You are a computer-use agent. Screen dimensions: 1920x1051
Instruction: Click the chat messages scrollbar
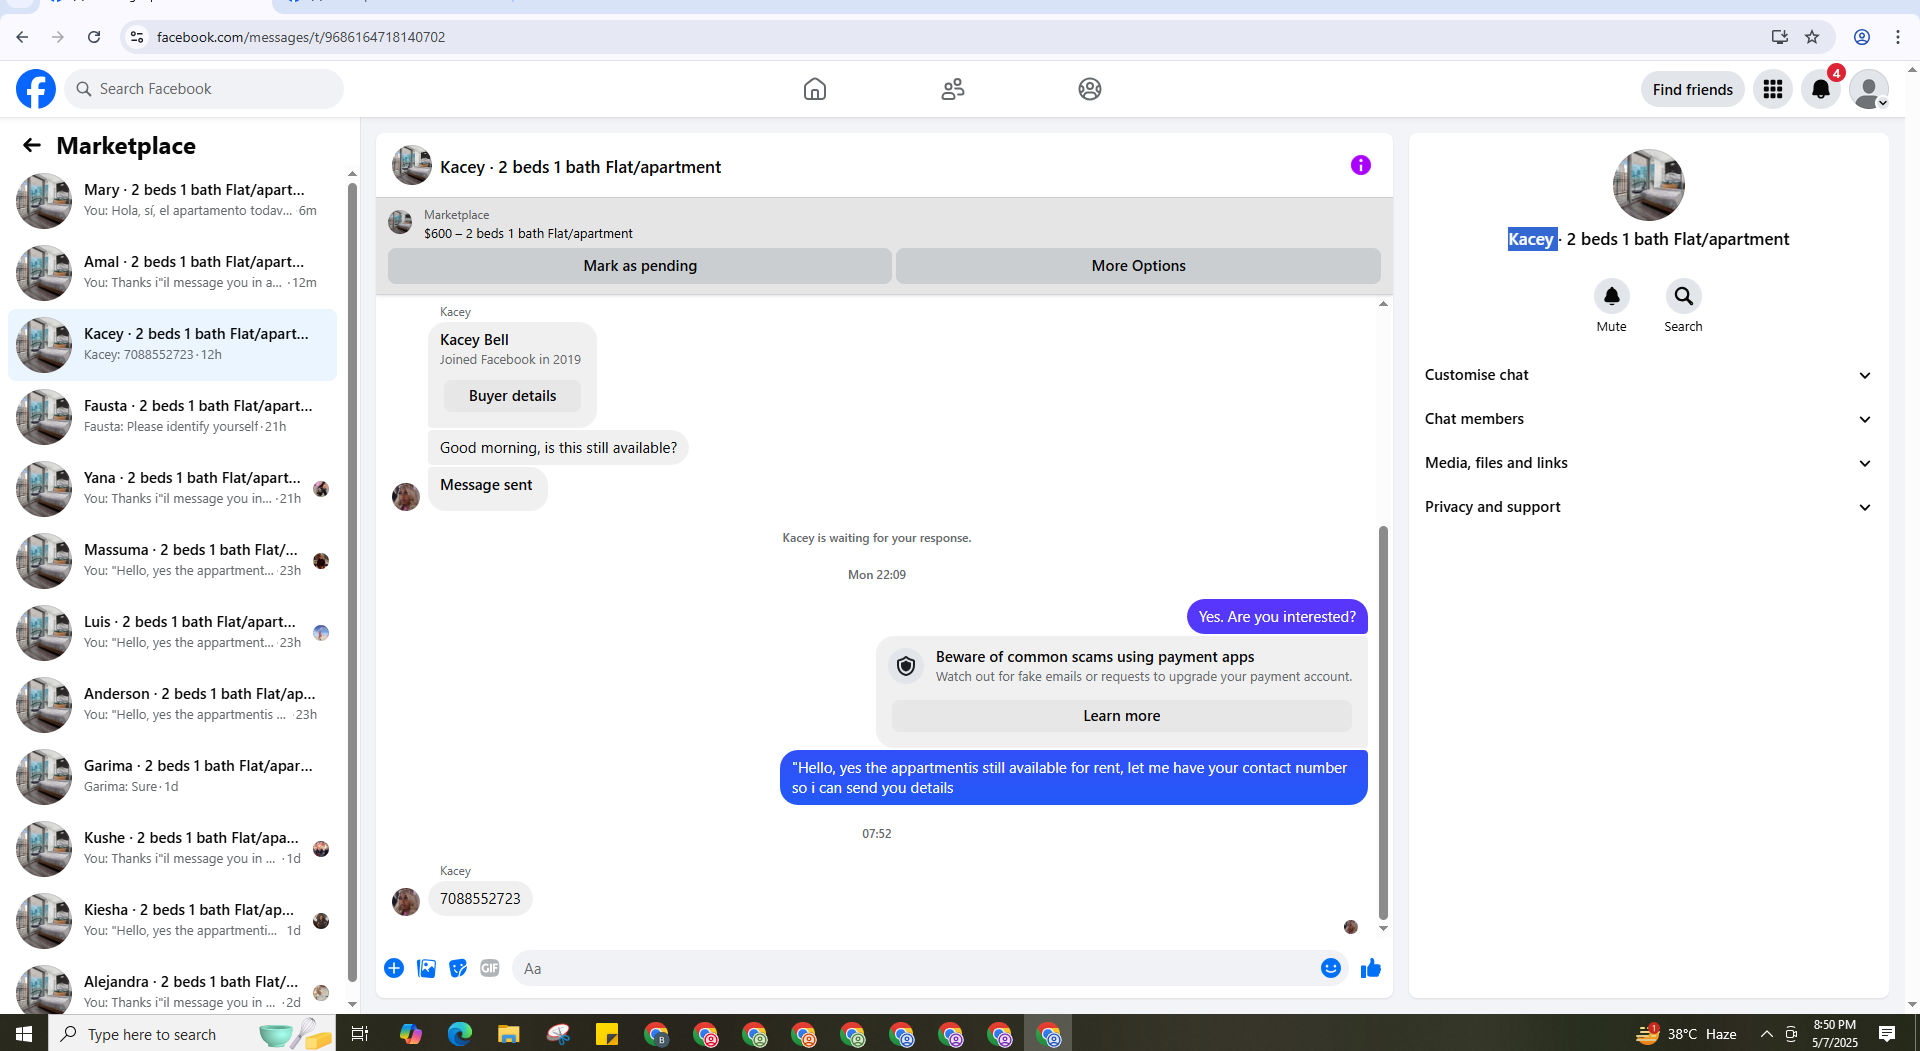1383,722
